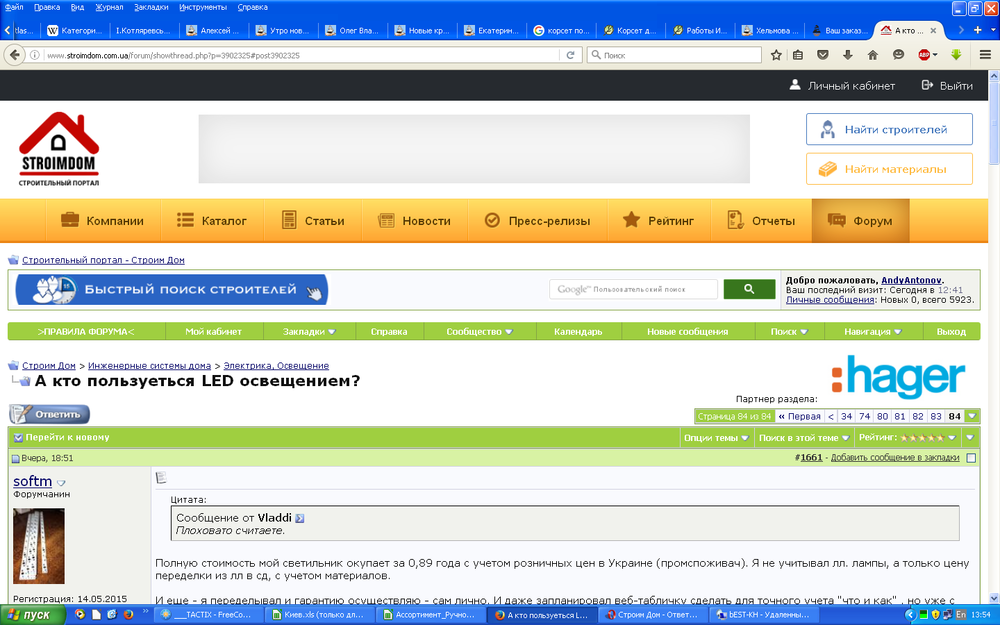The width and height of the screenshot is (1000, 625).
Task: Click the Google custom search input field
Action: coord(633,289)
